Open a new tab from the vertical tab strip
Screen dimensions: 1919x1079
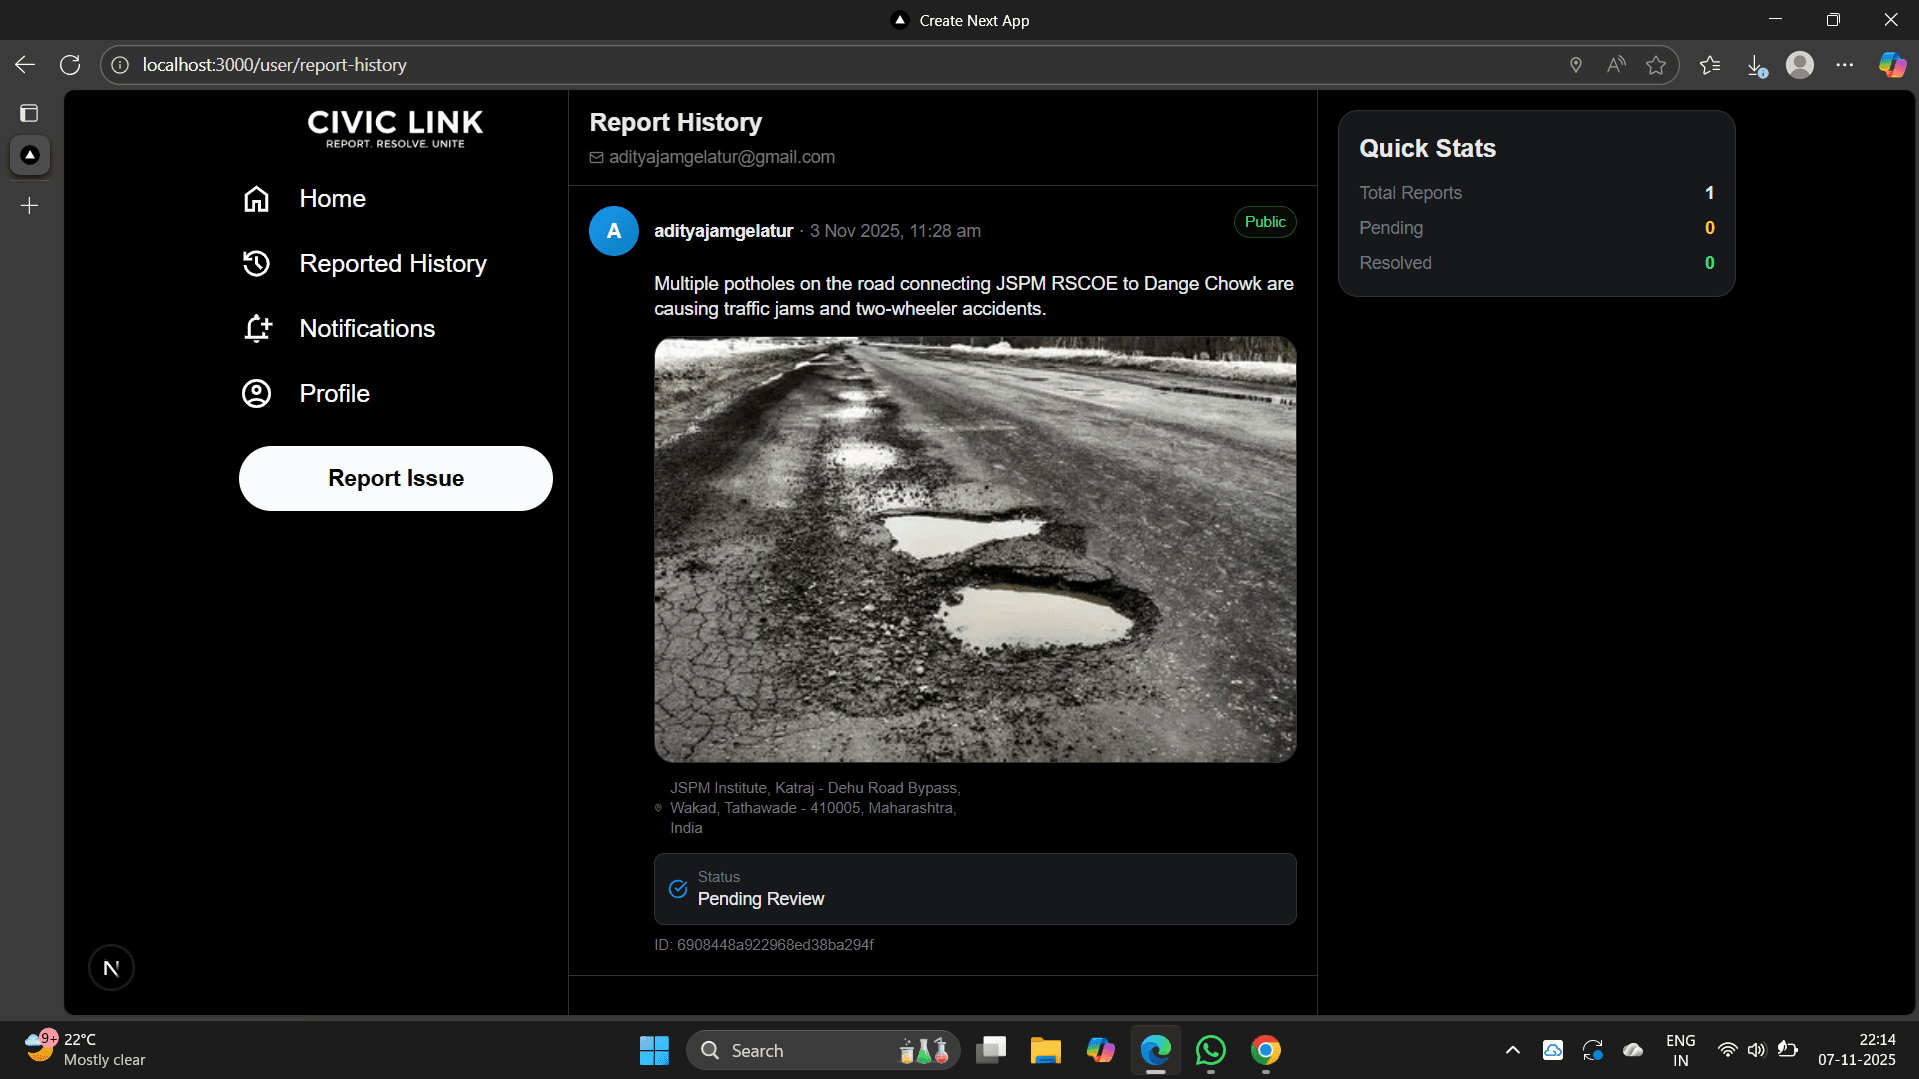(29, 206)
